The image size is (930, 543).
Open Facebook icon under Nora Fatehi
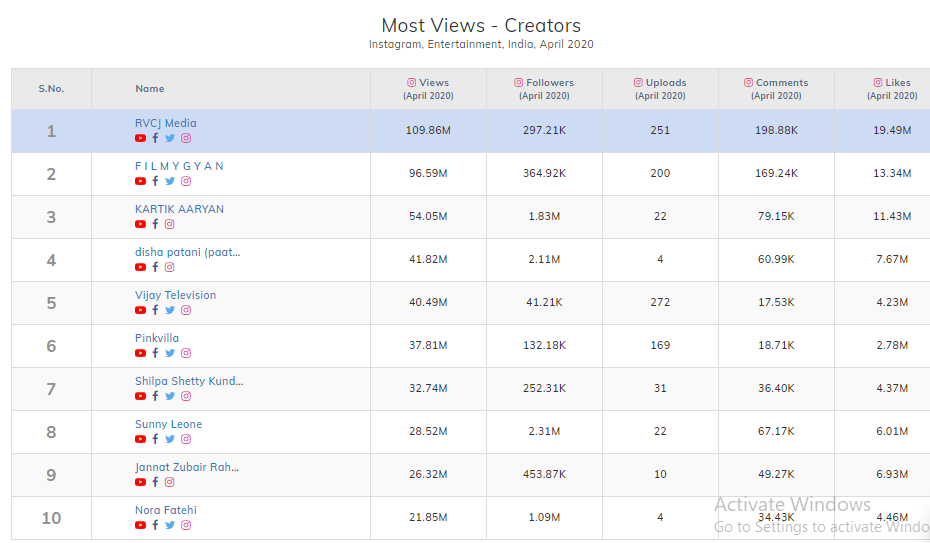tap(155, 526)
